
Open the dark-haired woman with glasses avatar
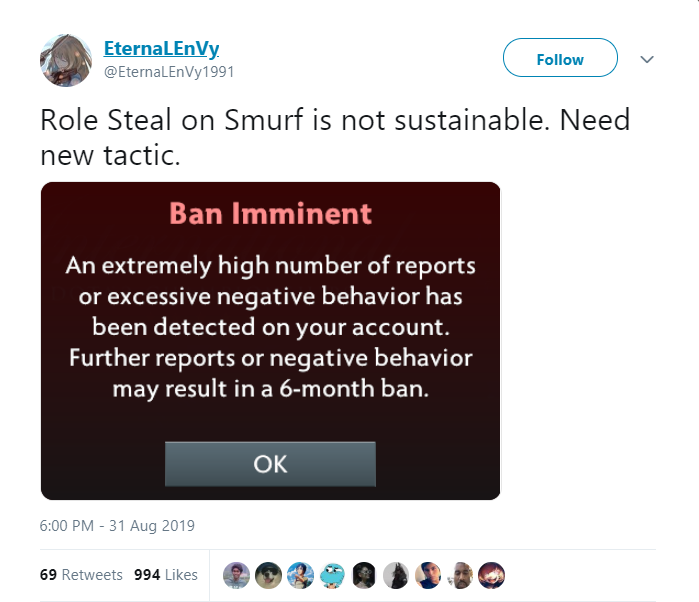coord(364,575)
